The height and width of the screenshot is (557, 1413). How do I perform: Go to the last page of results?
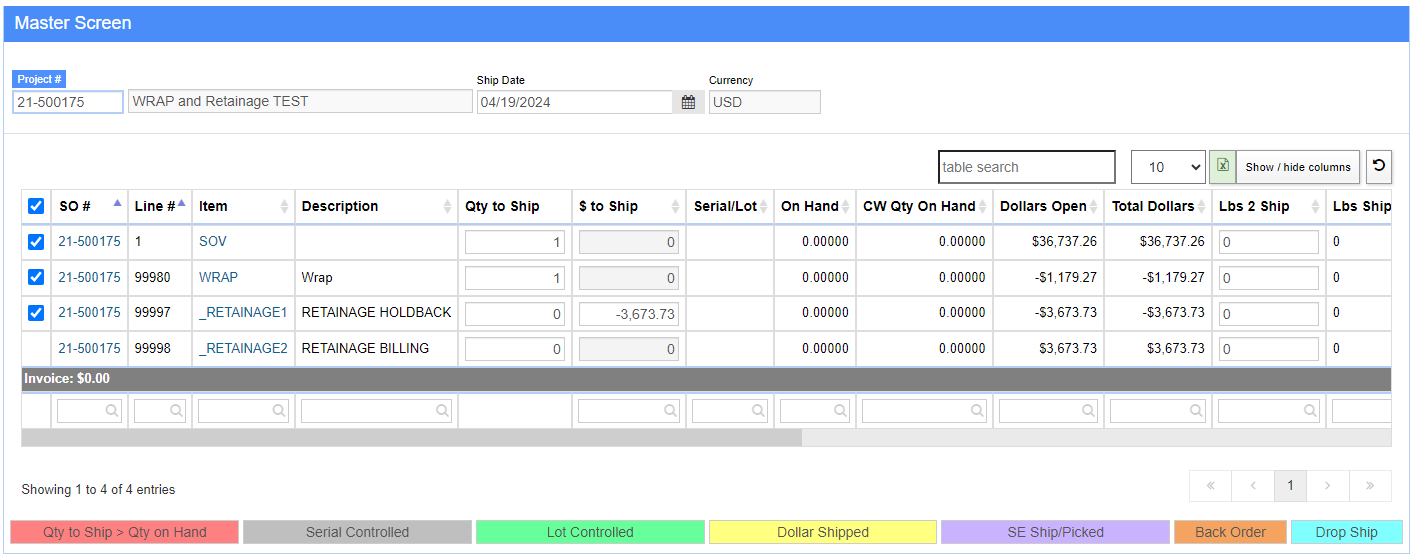1369,486
